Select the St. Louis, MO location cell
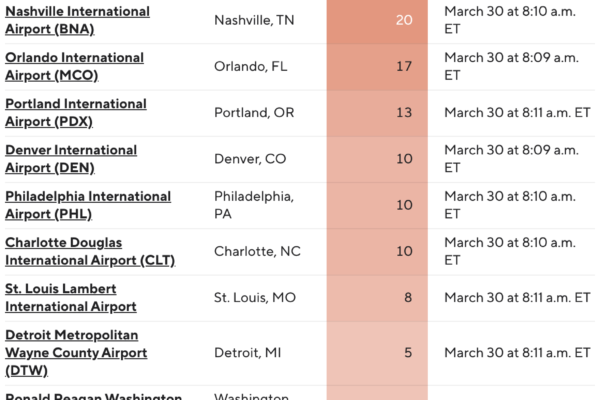 [x=255, y=298]
